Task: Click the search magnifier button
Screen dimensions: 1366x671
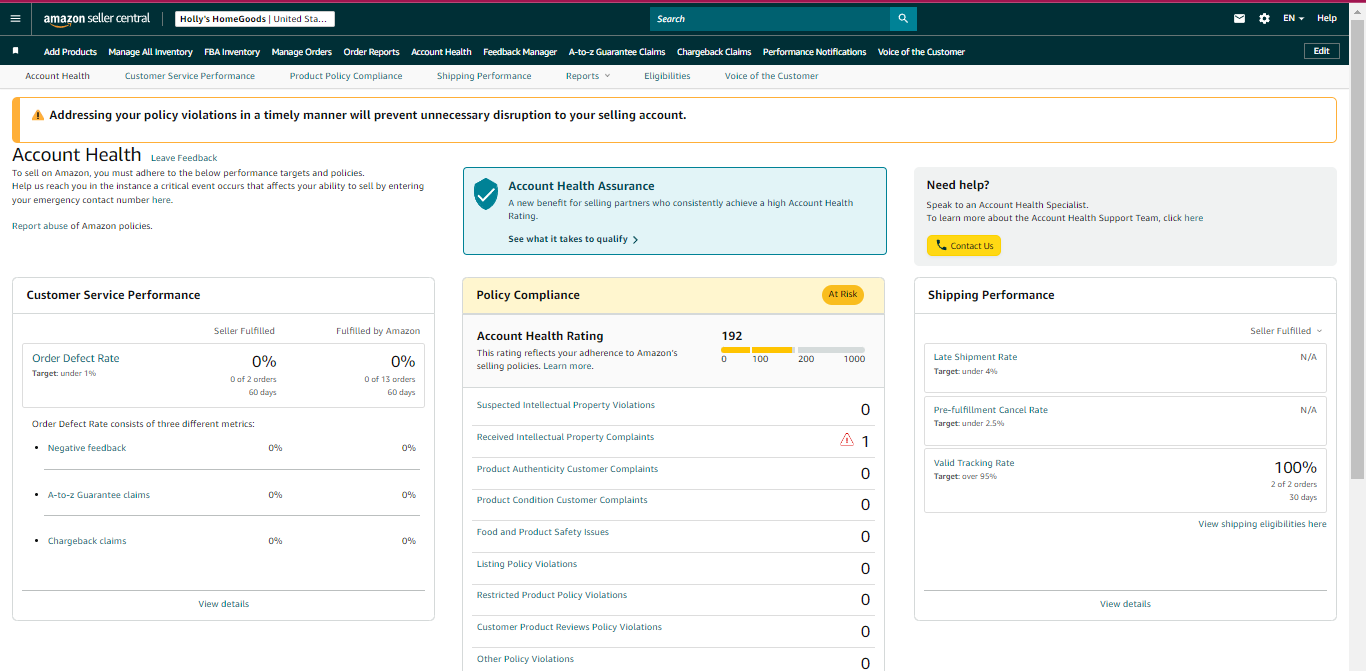Action: click(903, 19)
